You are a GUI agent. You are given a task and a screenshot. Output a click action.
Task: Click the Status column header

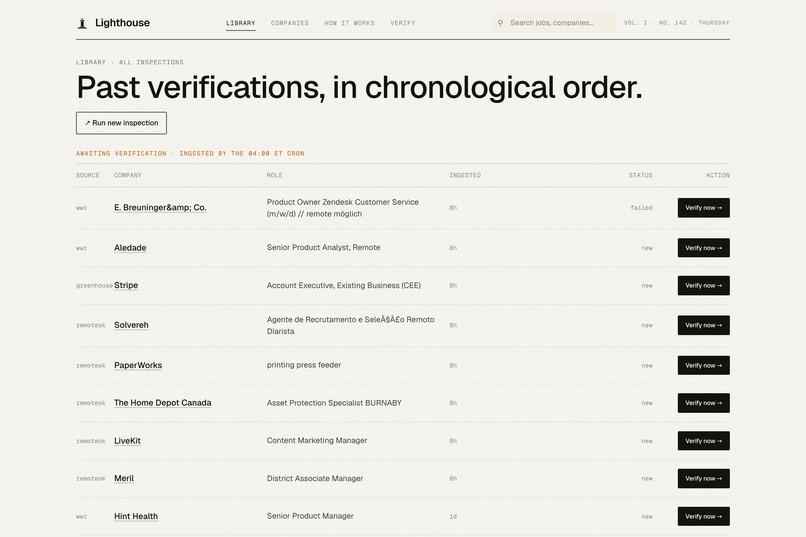pyautogui.click(x=640, y=175)
